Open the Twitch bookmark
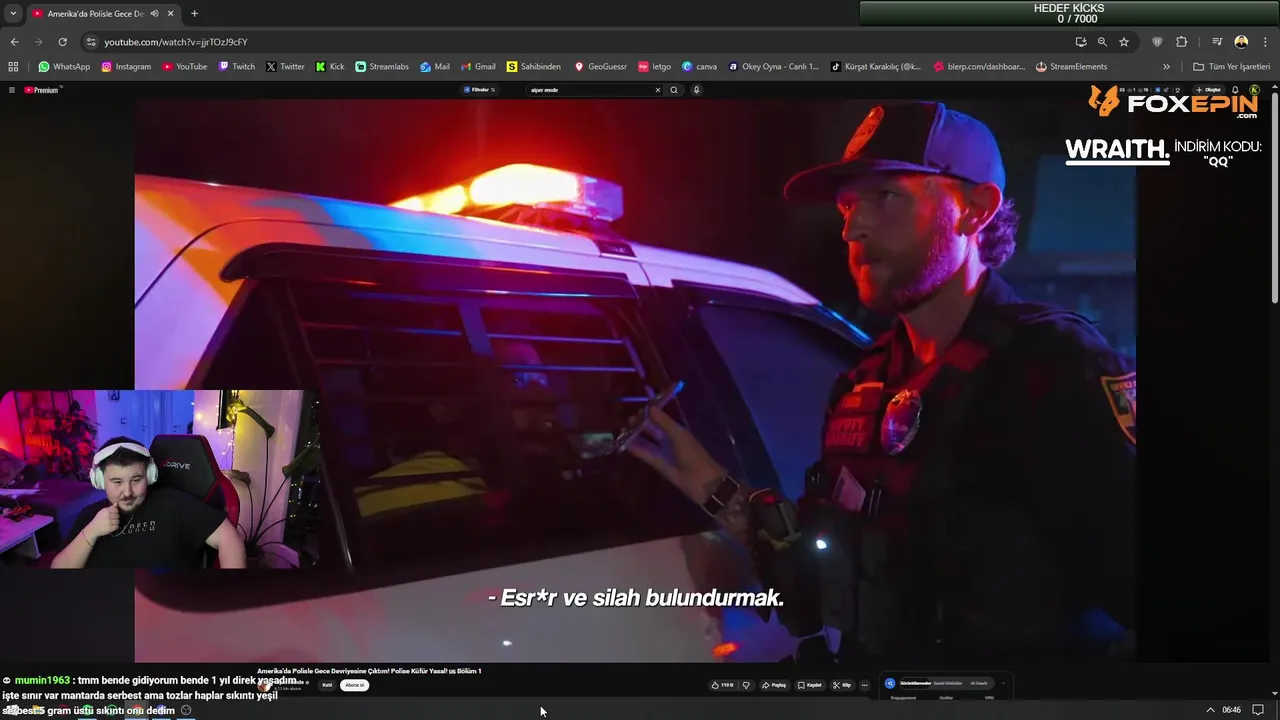The width and height of the screenshot is (1280, 720). pyautogui.click(x=237, y=67)
